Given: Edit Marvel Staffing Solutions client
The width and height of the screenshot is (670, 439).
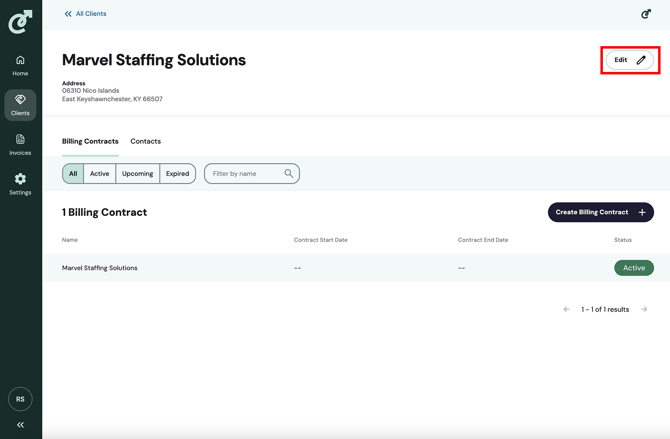Looking at the screenshot, I should tap(629, 60).
